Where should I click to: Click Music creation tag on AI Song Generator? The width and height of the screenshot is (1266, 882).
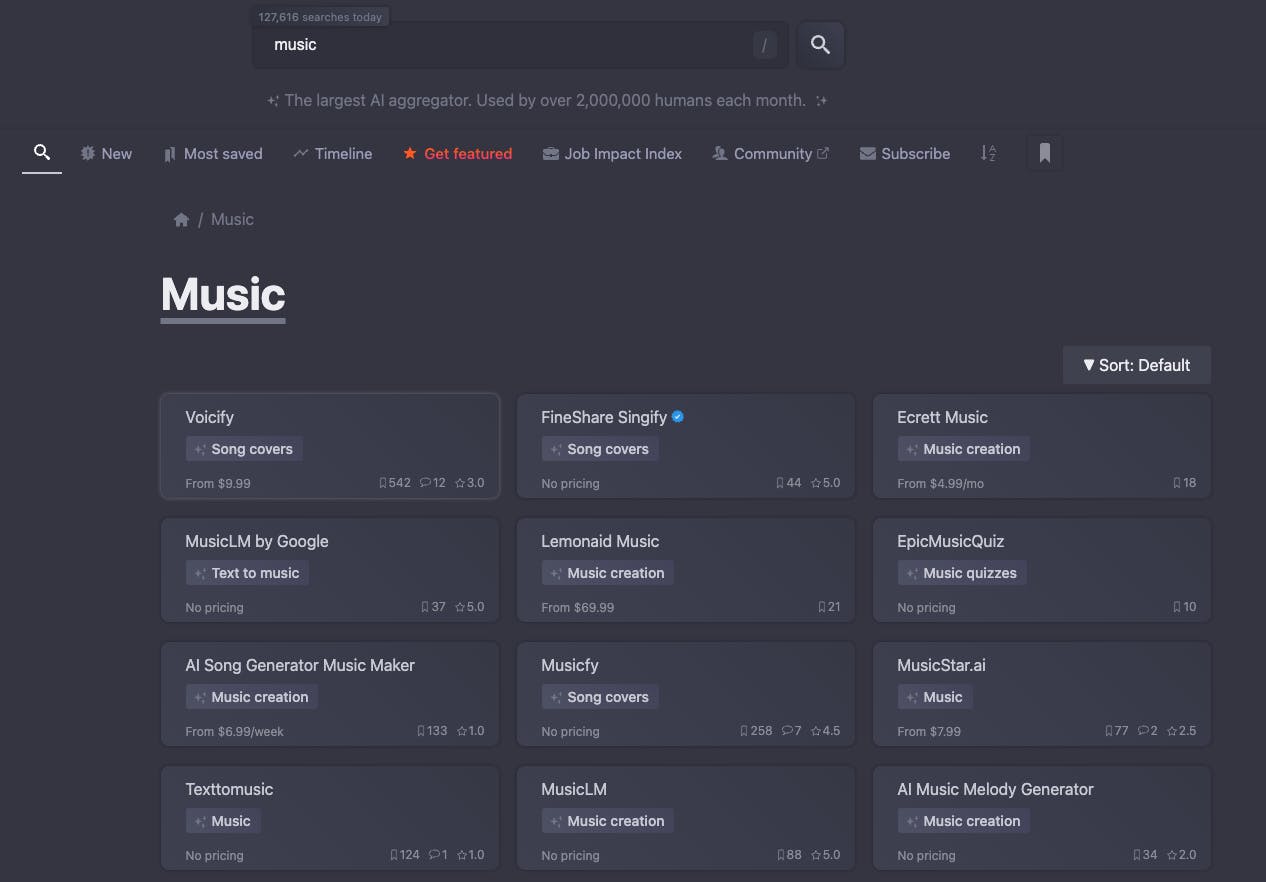[x=252, y=697]
